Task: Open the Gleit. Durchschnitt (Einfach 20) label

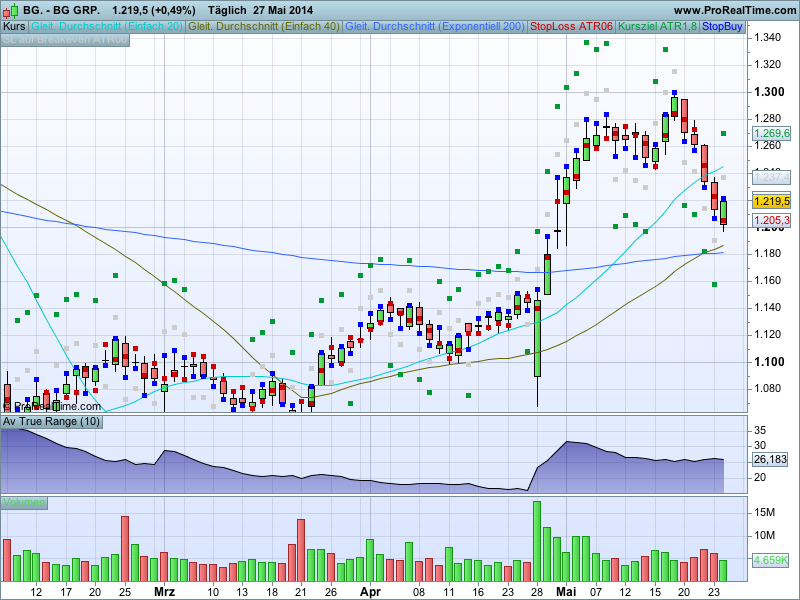Action: click(x=107, y=27)
